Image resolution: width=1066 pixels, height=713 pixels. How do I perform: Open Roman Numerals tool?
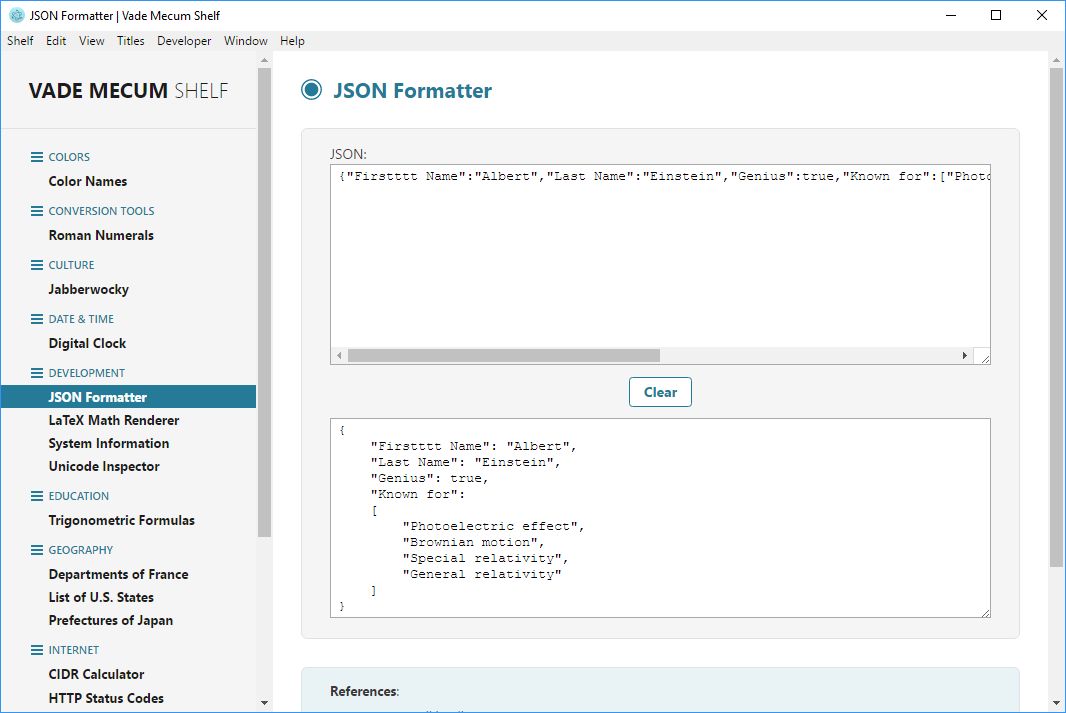click(101, 235)
